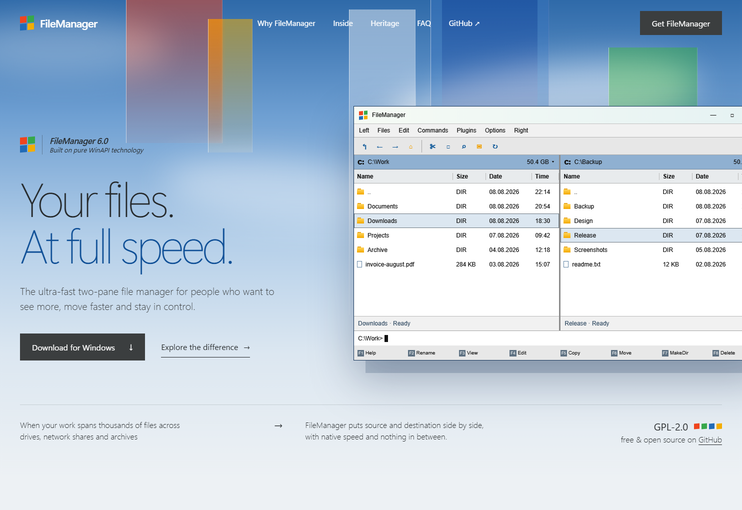The height and width of the screenshot is (510, 742).
Task: Click the scissors cut icon
Action: click(x=433, y=147)
